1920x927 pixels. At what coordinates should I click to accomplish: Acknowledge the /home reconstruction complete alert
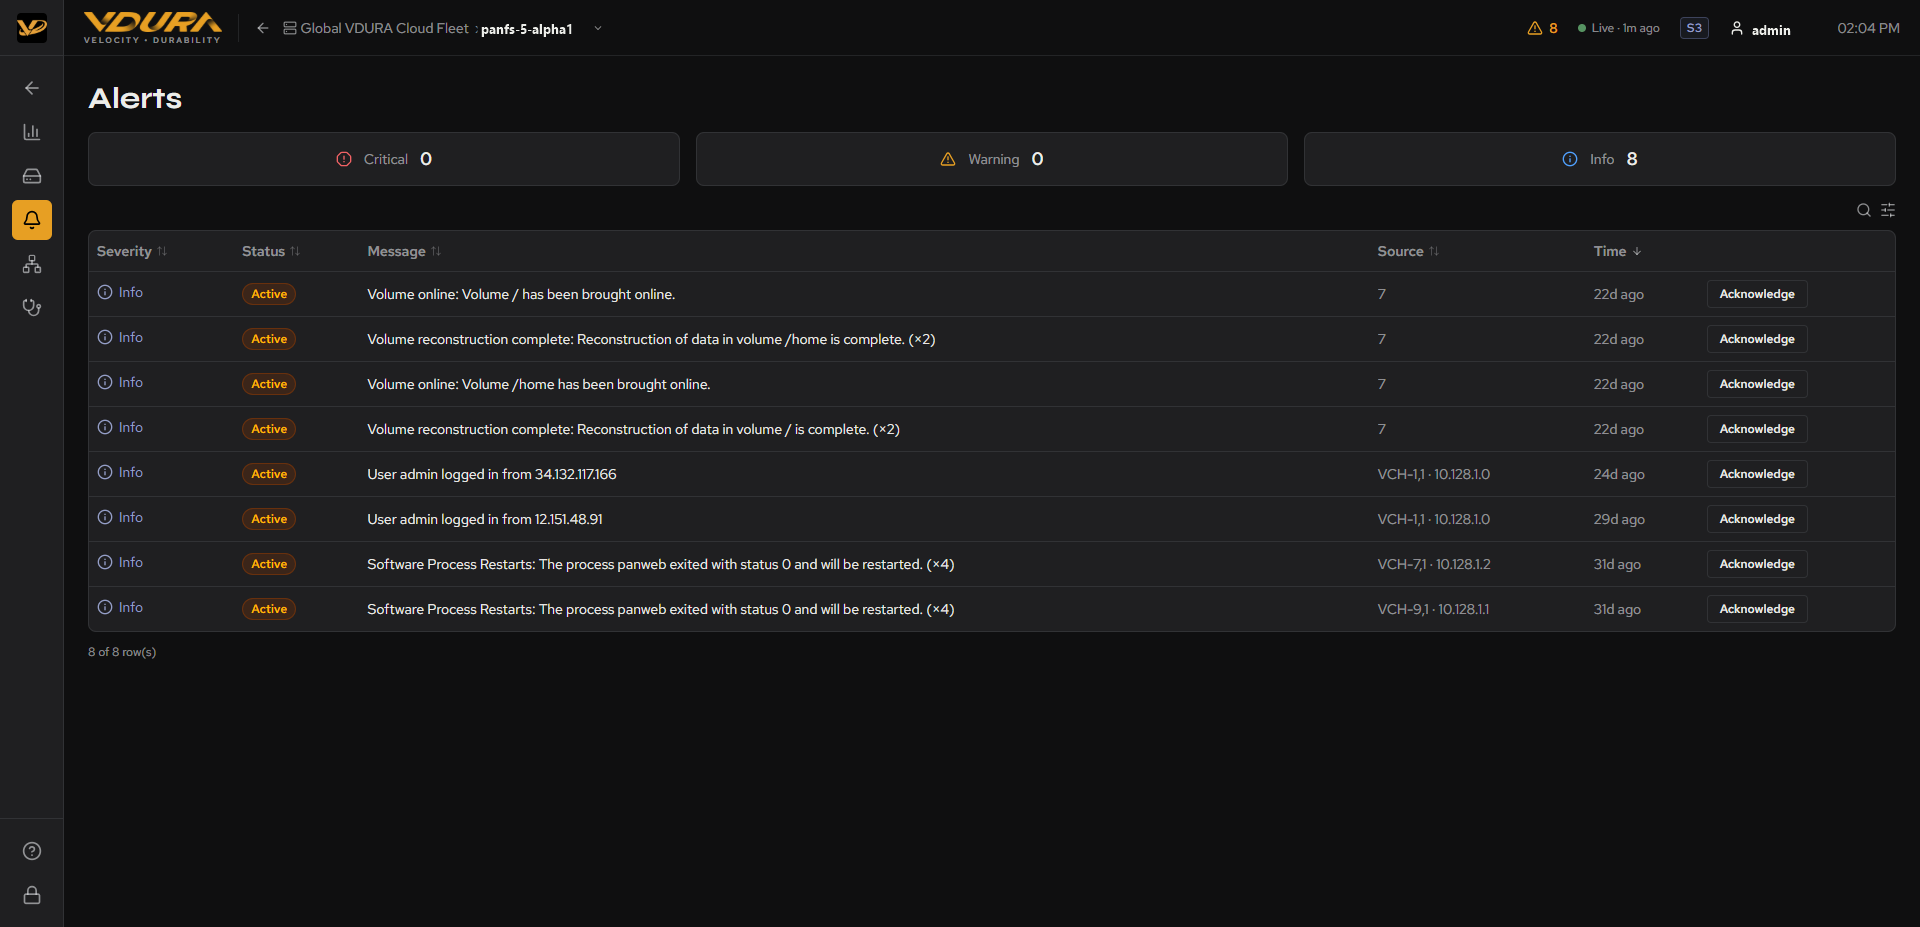pos(1757,339)
